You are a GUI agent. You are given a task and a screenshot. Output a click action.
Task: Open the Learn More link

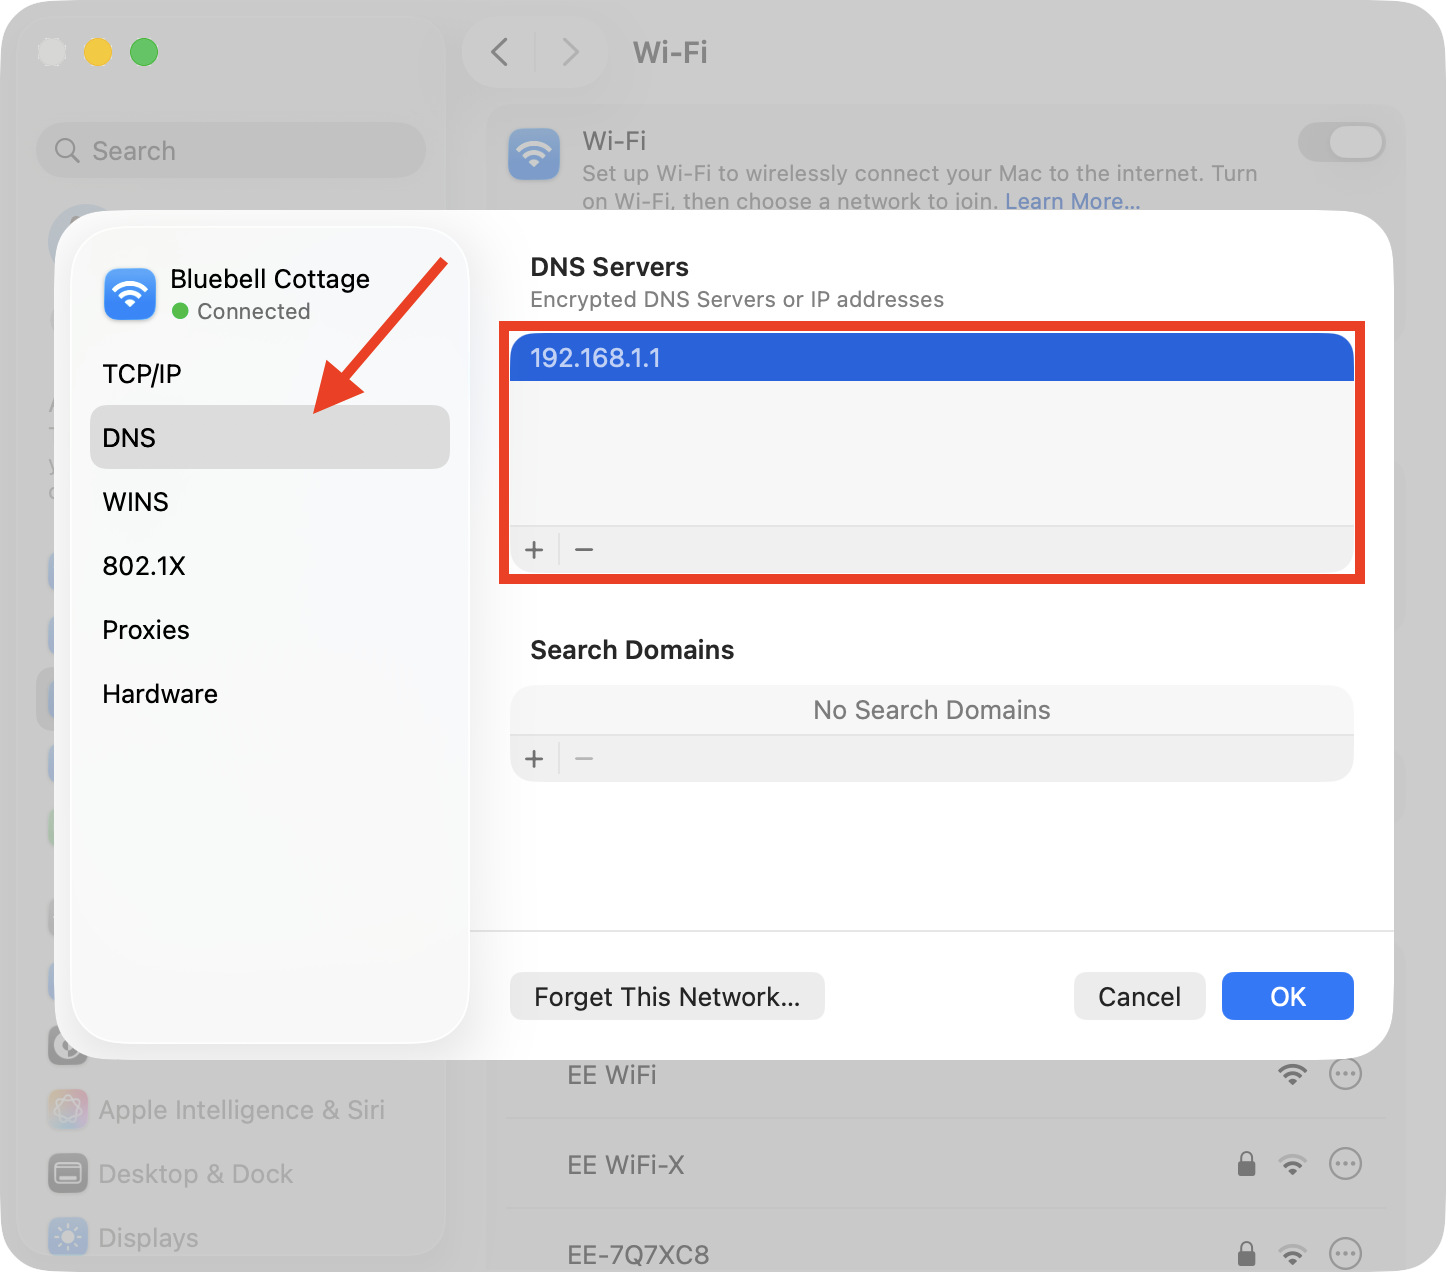point(1072,201)
